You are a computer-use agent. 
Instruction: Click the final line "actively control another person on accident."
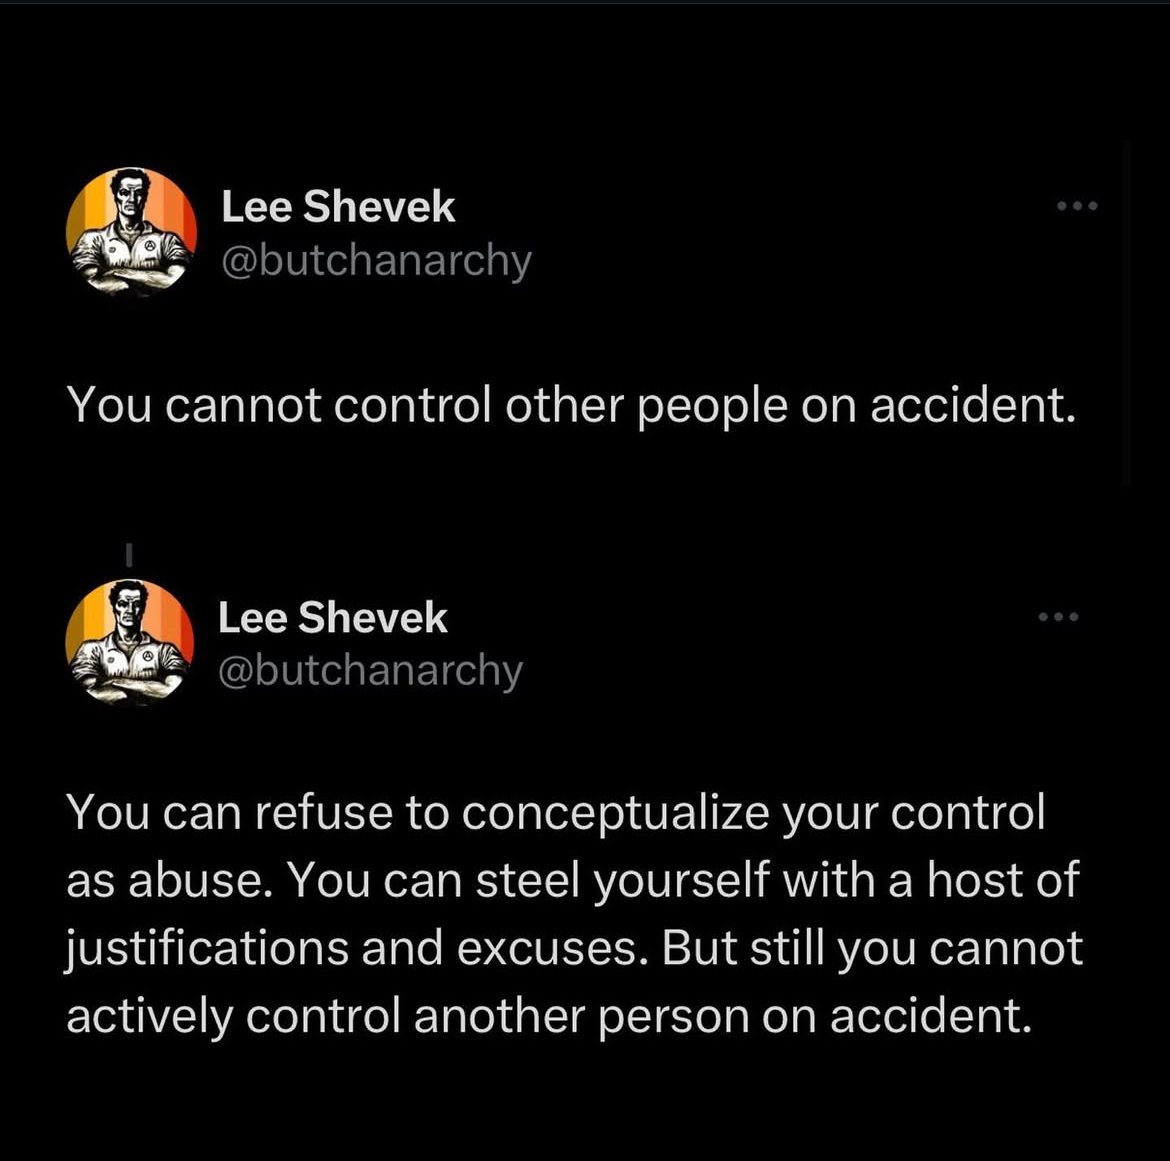tap(549, 1016)
